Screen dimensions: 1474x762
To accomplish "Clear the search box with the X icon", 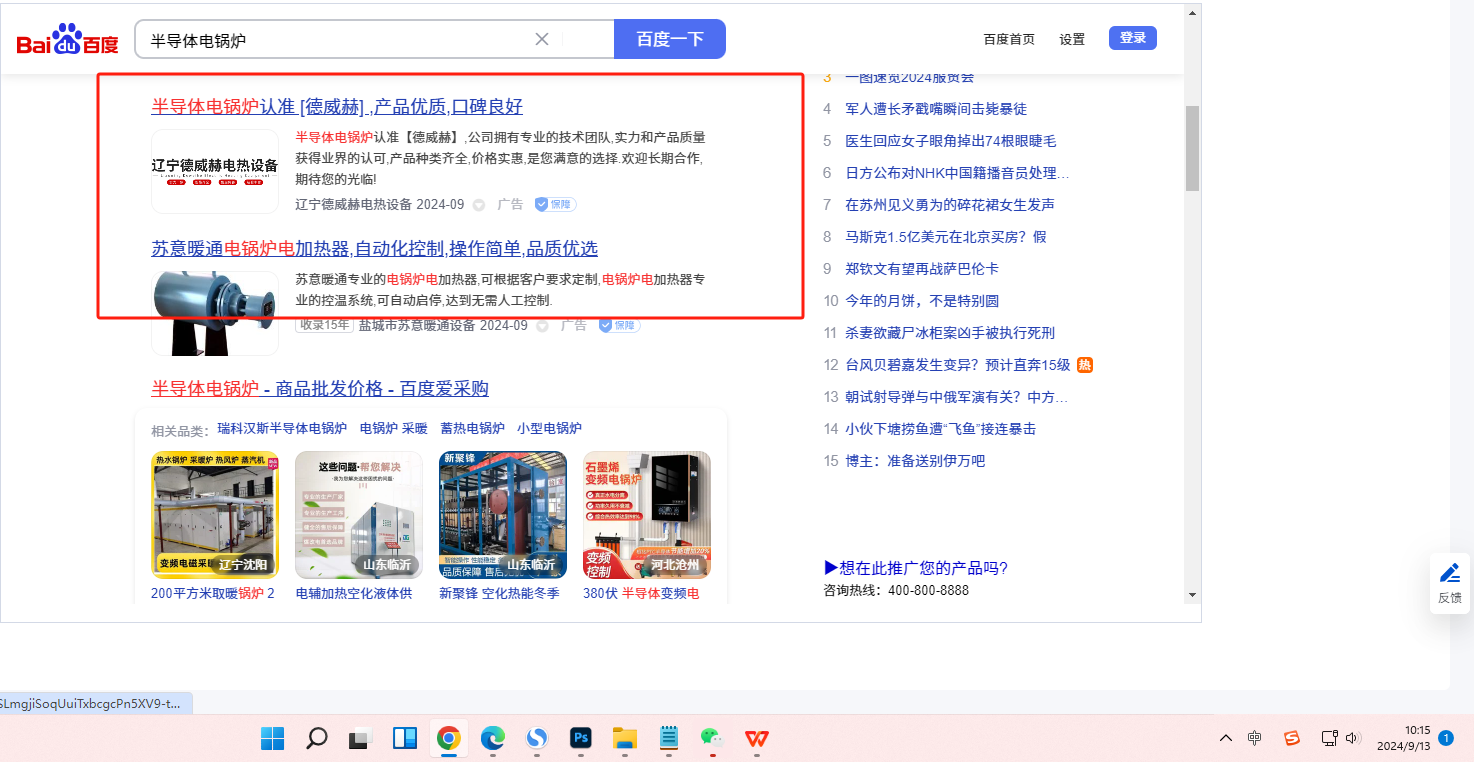I will point(542,39).
